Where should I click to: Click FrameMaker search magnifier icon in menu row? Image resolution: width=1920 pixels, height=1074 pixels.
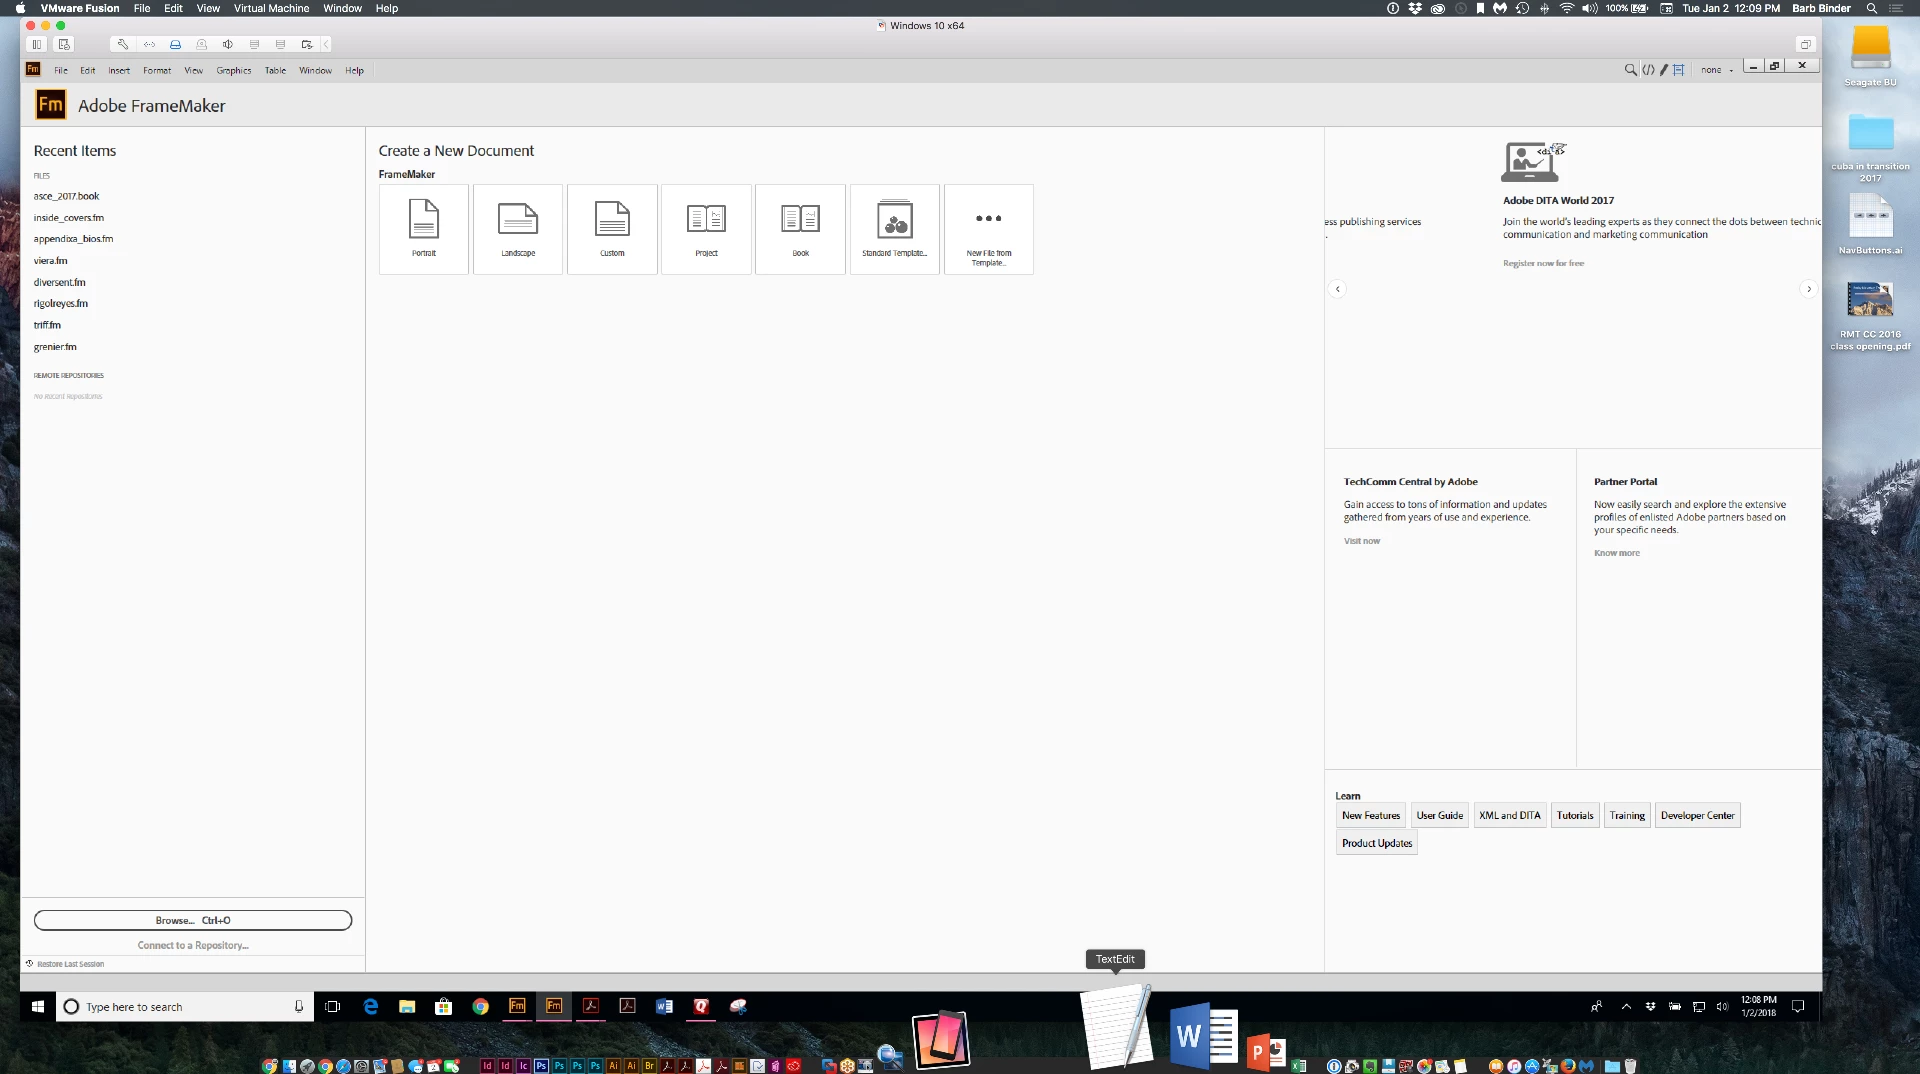[1631, 70]
